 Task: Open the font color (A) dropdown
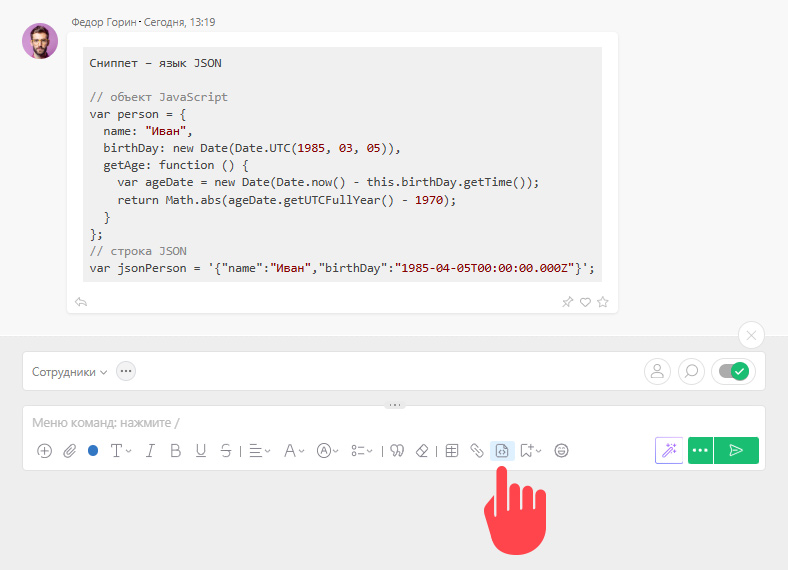(294, 451)
